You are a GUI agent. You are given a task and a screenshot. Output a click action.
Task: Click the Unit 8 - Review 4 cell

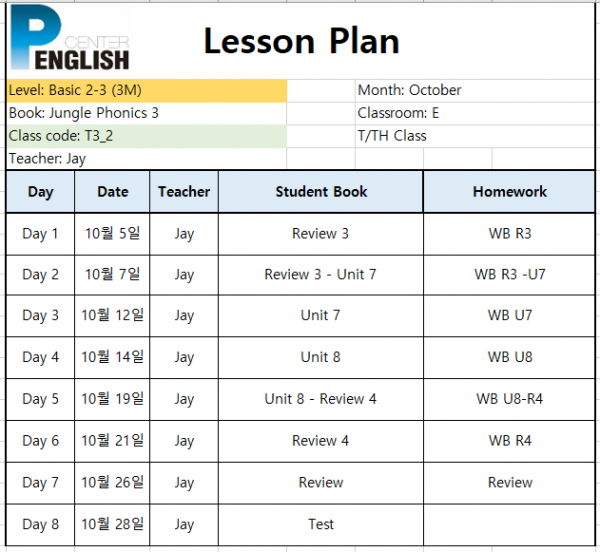click(321, 399)
